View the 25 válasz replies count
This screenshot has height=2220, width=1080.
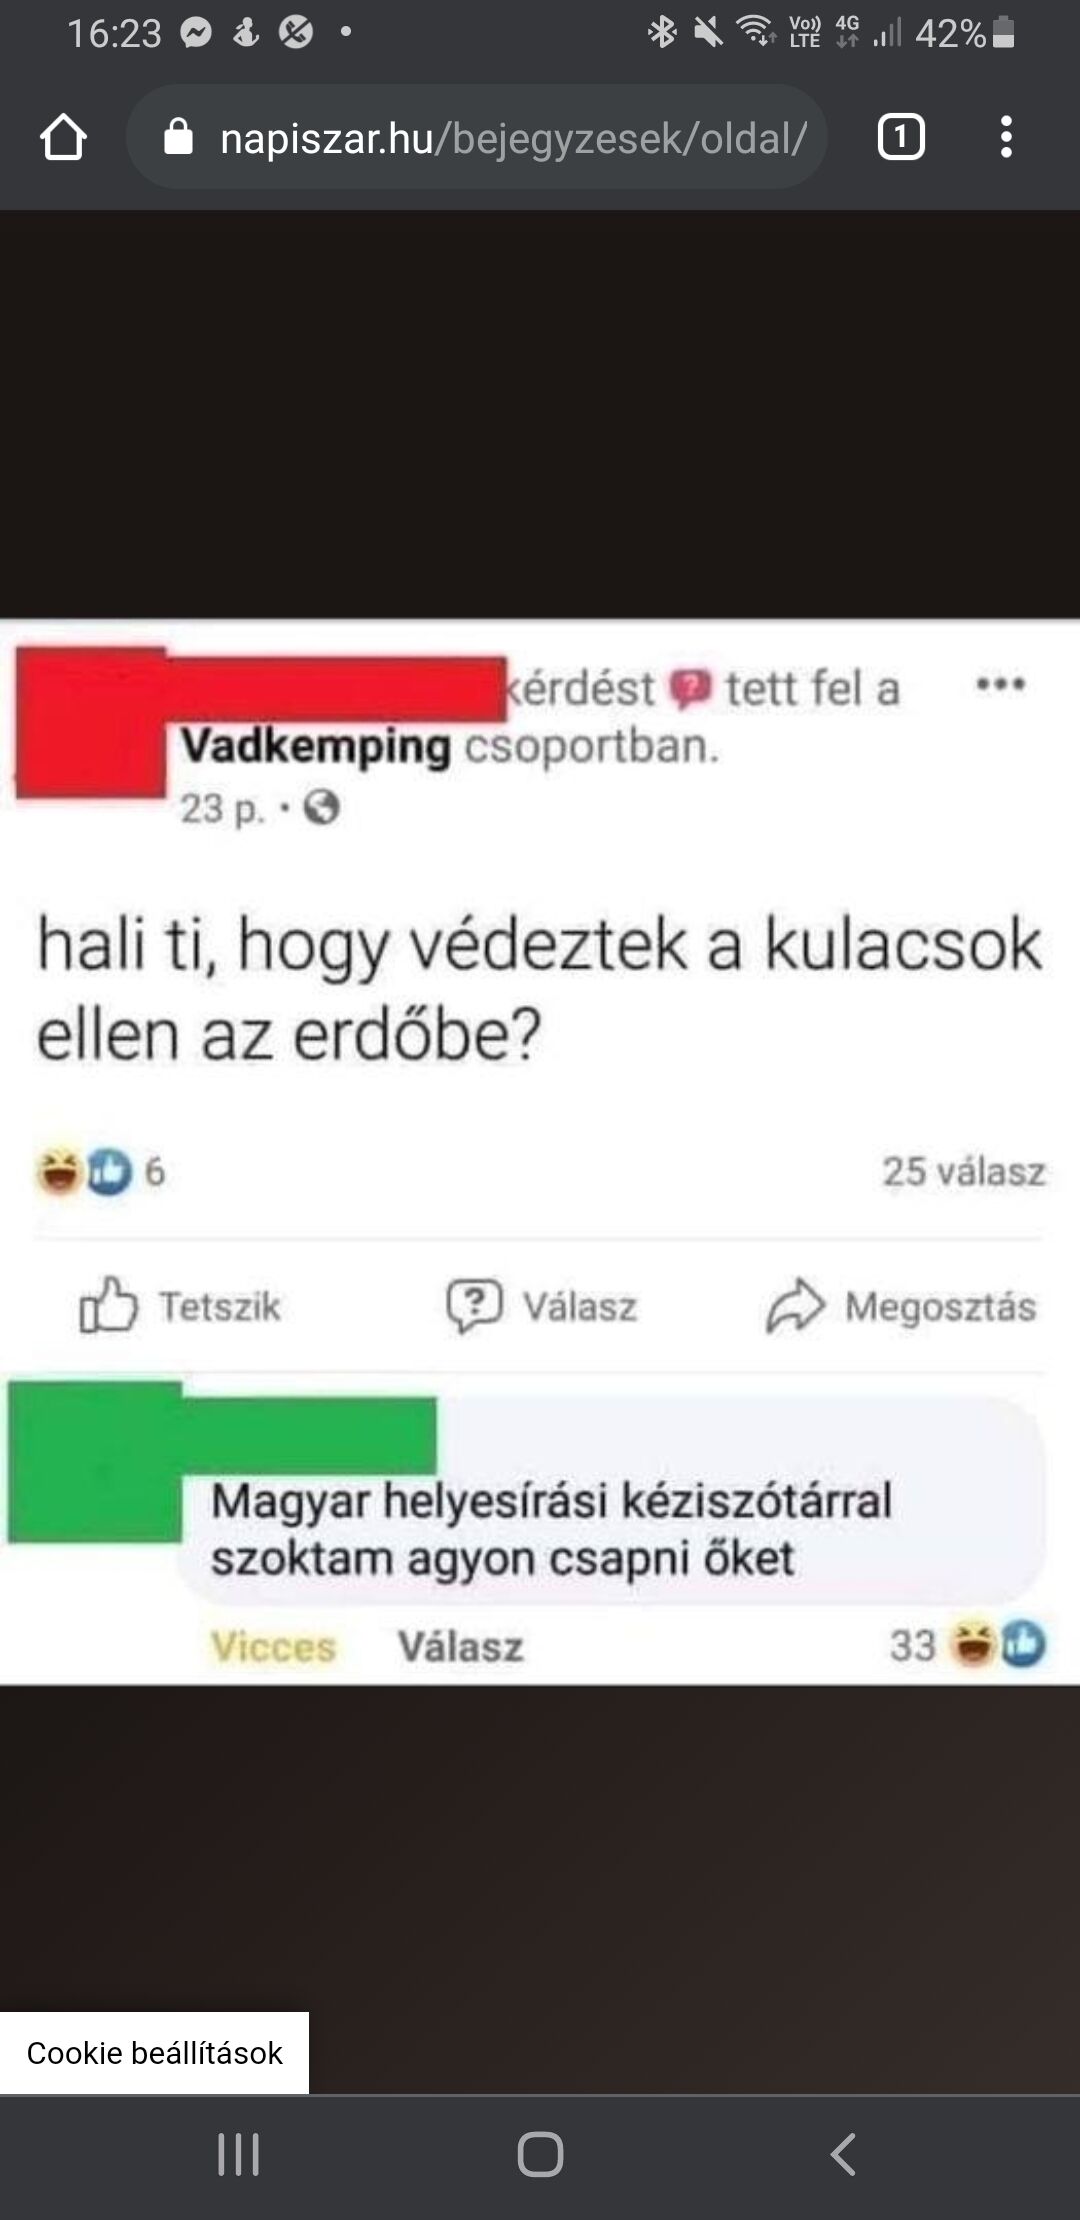coord(963,1171)
